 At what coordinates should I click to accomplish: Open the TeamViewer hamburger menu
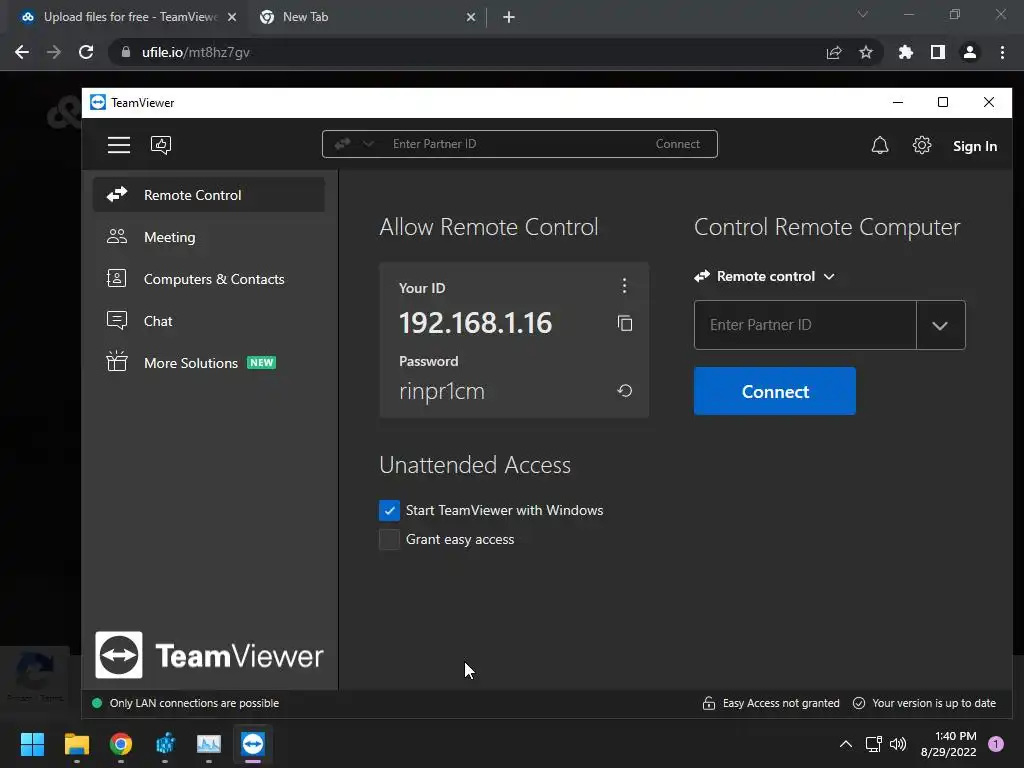pyautogui.click(x=119, y=144)
